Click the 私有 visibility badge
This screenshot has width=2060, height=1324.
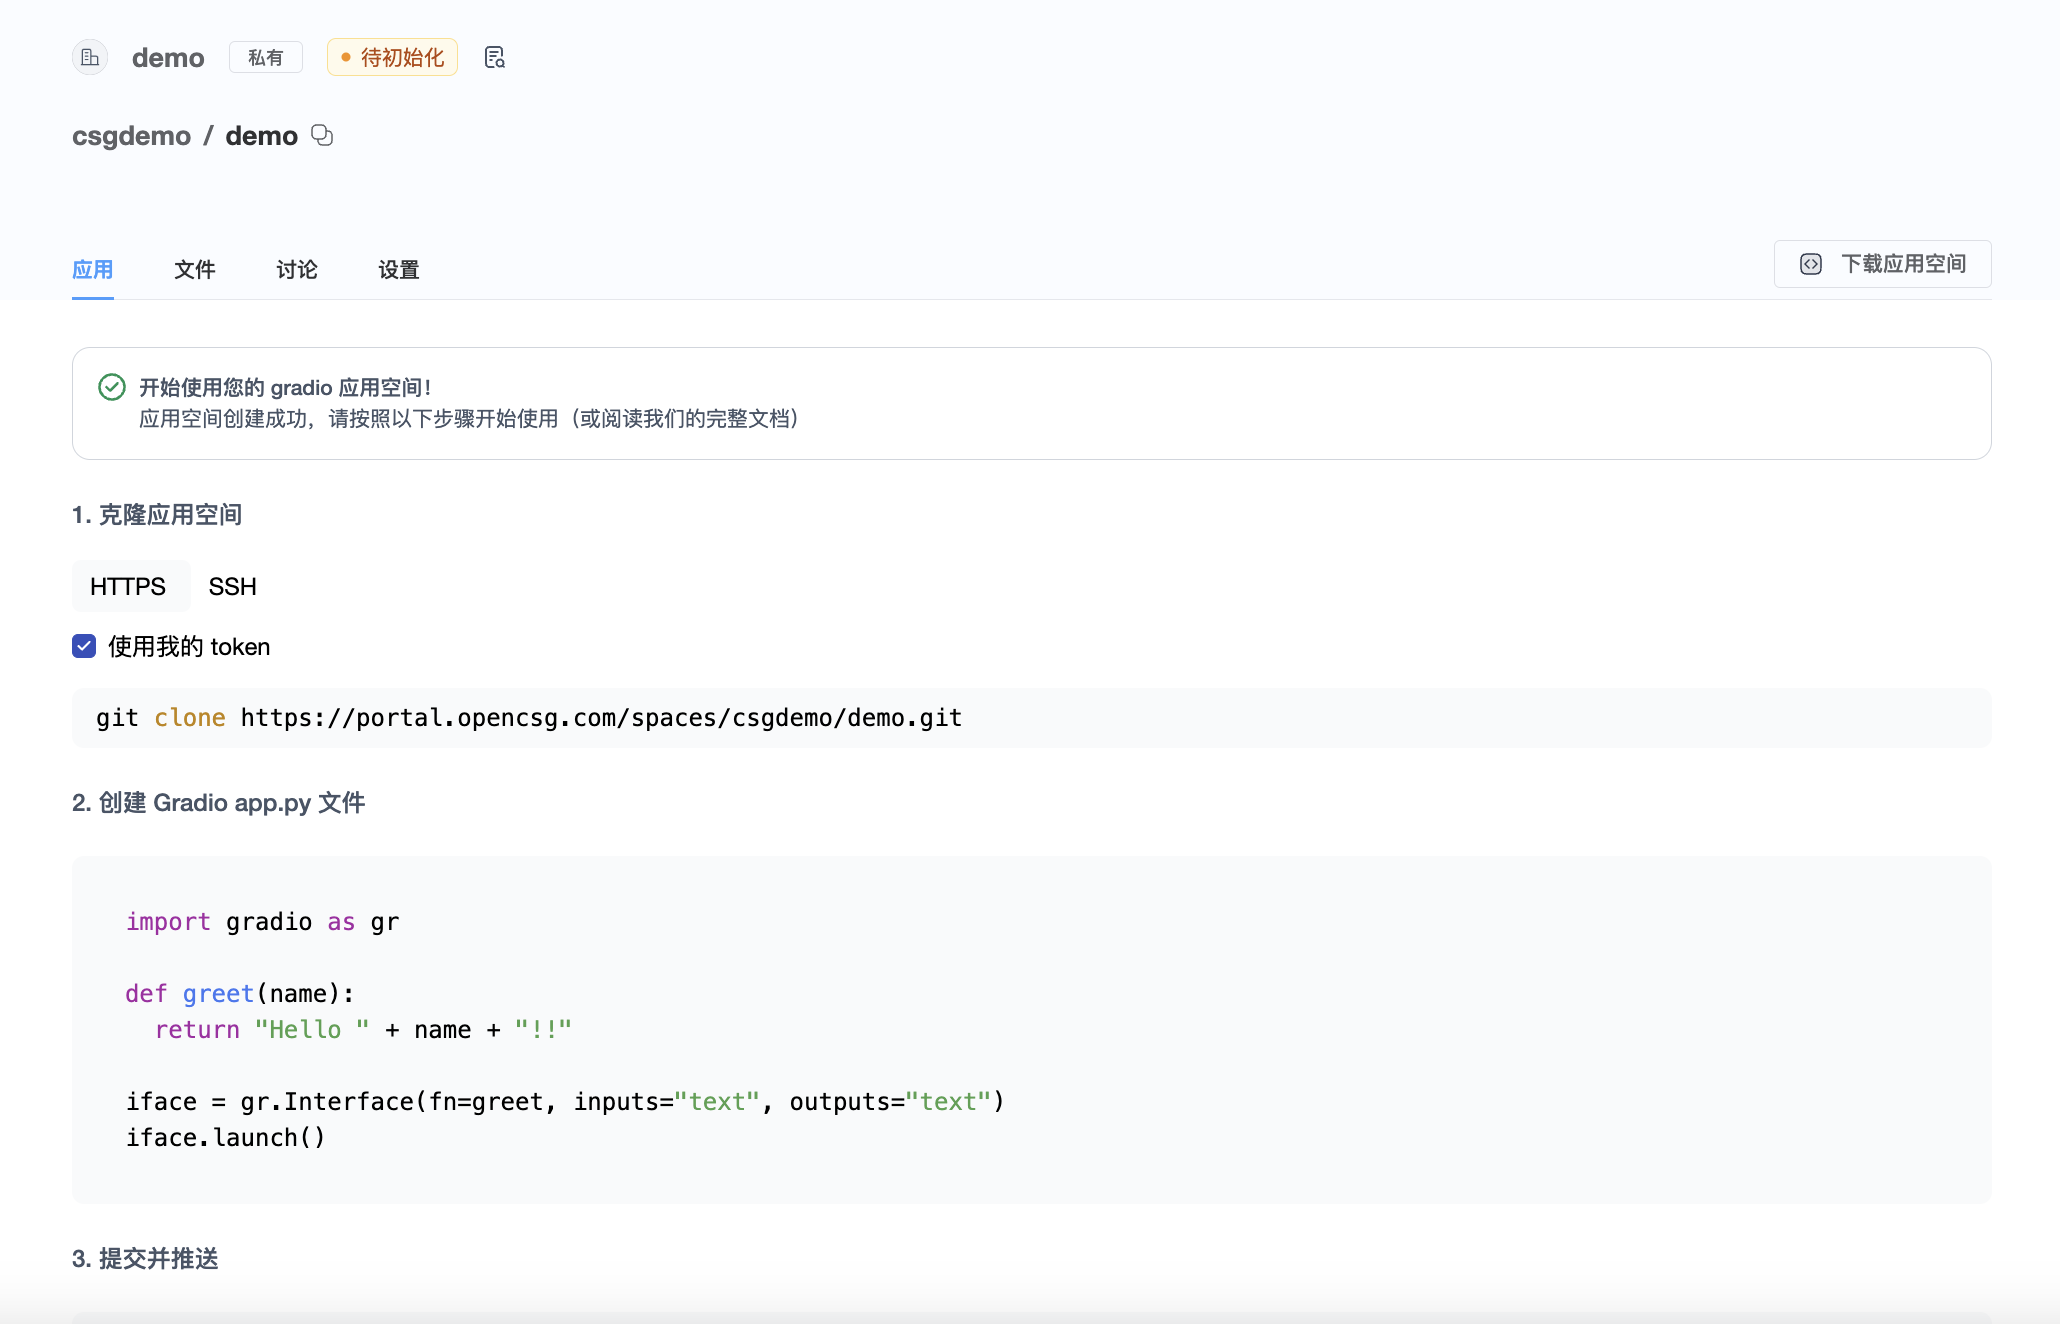(x=265, y=58)
